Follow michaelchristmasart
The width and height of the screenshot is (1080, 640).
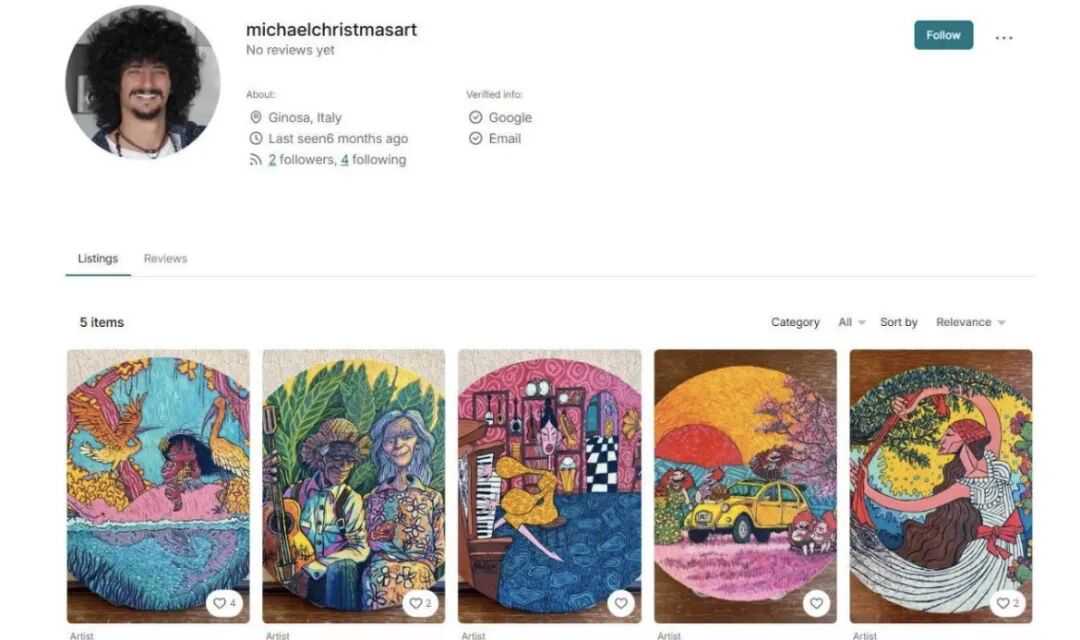(x=943, y=35)
